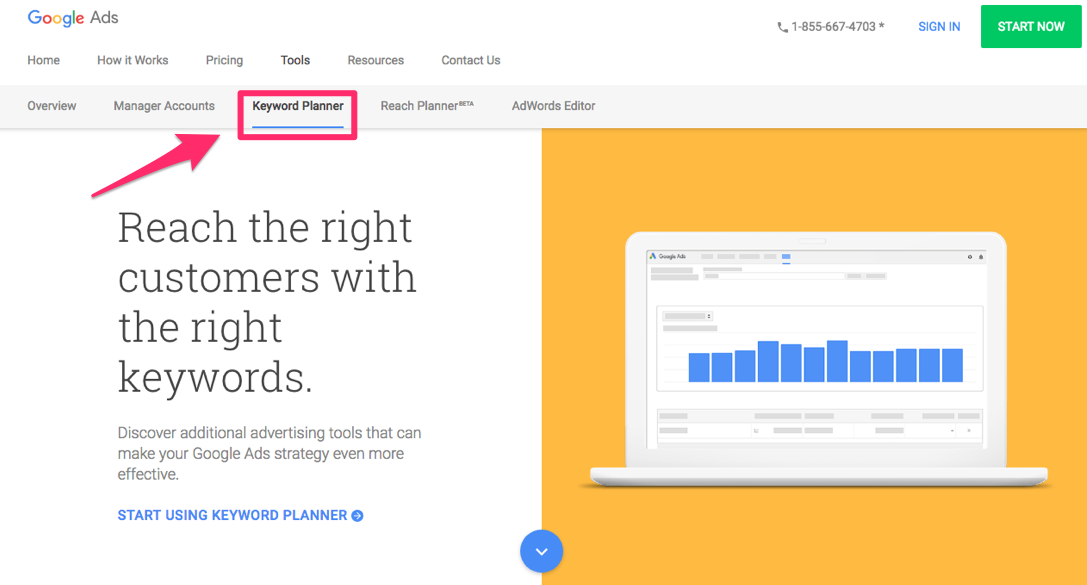Screen dimensions: 1087x585
Task: Click the circular down chevron at page bottom
Action: [541, 551]
